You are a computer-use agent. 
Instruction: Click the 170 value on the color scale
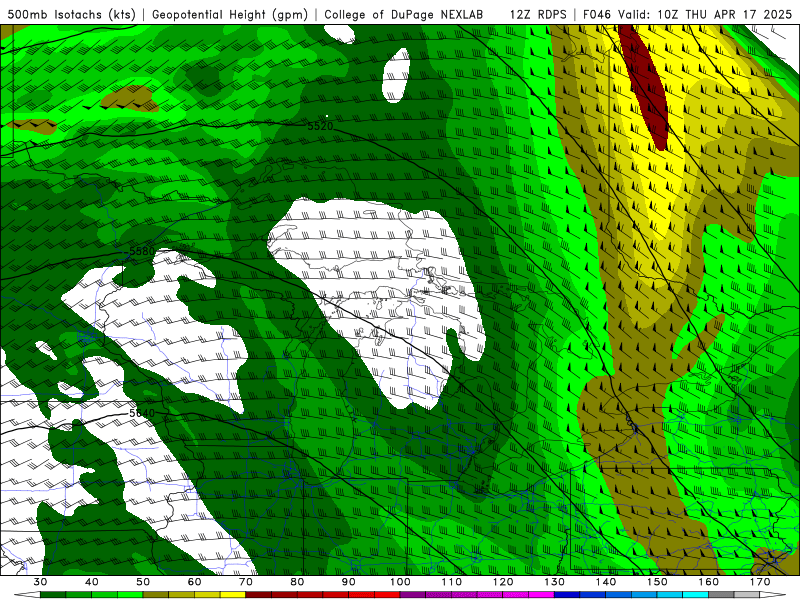760,582
